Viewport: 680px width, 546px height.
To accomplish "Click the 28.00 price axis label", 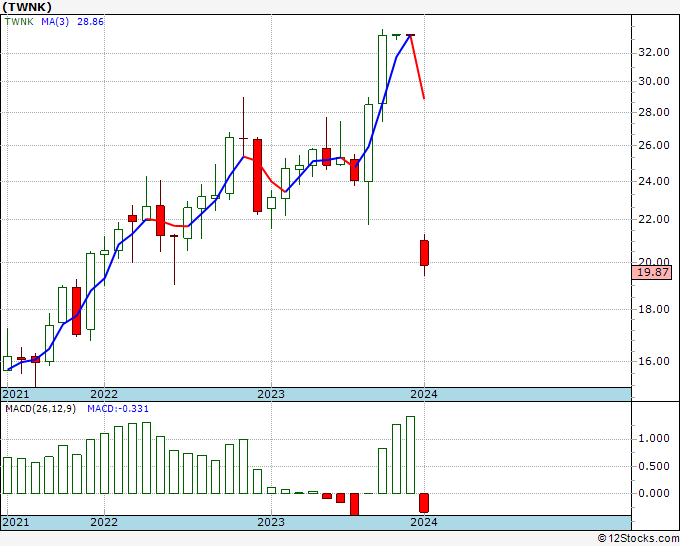I will (654, 112).
